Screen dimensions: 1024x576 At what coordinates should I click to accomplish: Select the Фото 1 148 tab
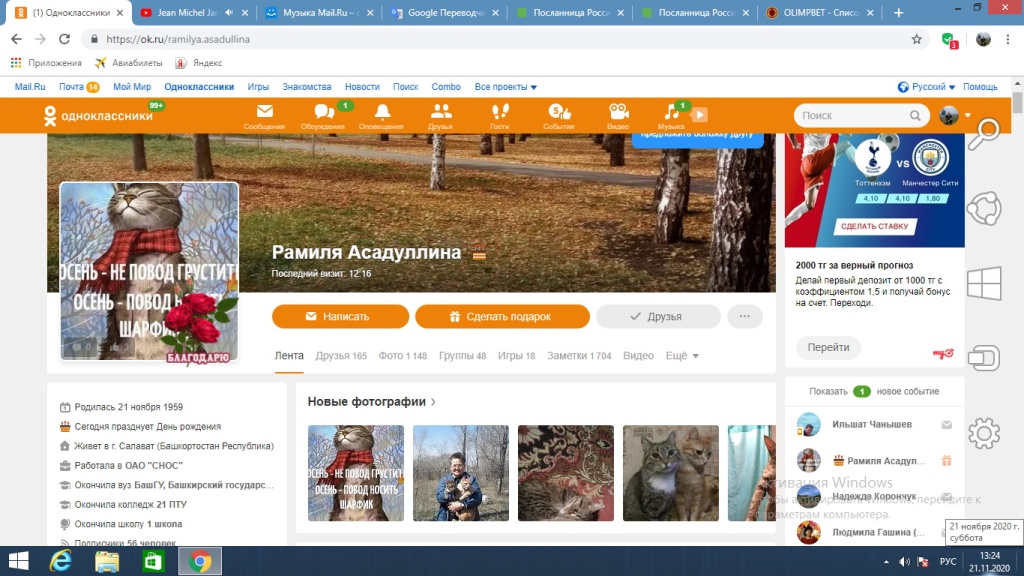[x=402, y=356]
